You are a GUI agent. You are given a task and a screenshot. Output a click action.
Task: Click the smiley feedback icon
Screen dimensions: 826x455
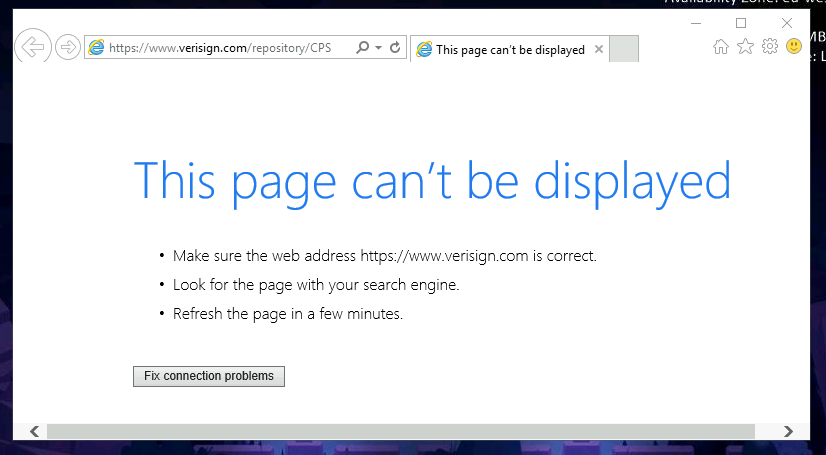point(794,47)
